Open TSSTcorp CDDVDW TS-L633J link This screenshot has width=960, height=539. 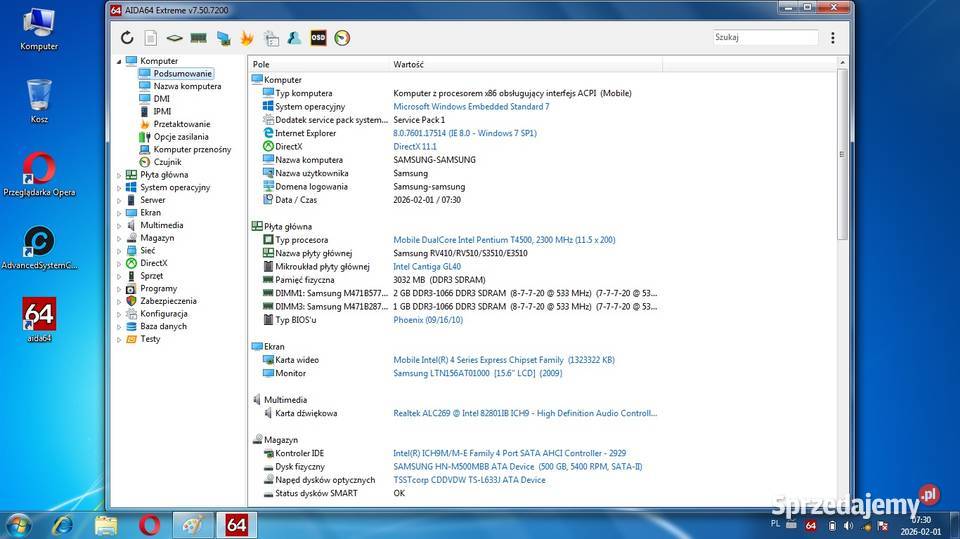click(469, 480)
